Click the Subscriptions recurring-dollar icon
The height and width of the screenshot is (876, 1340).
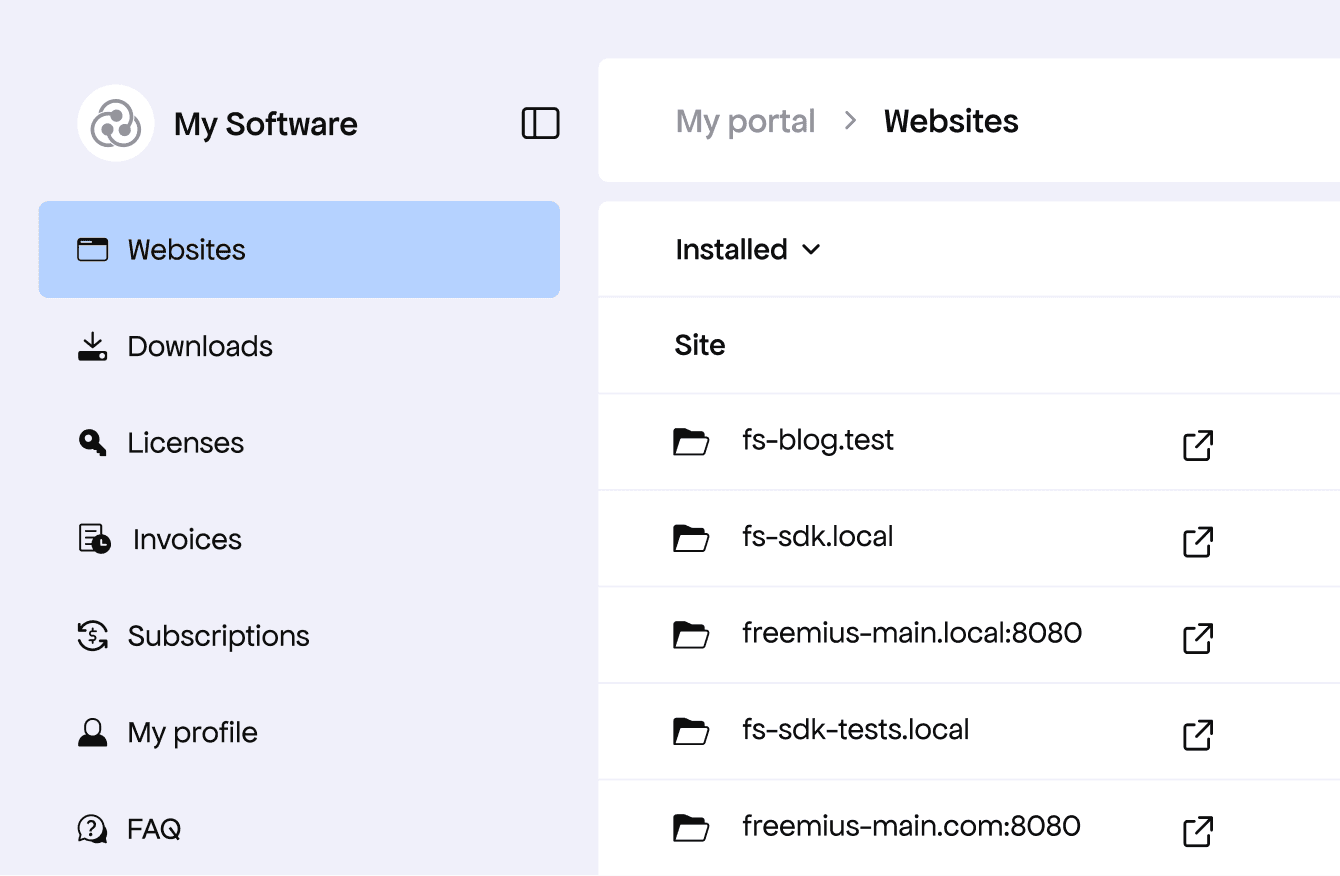point(92,636)
